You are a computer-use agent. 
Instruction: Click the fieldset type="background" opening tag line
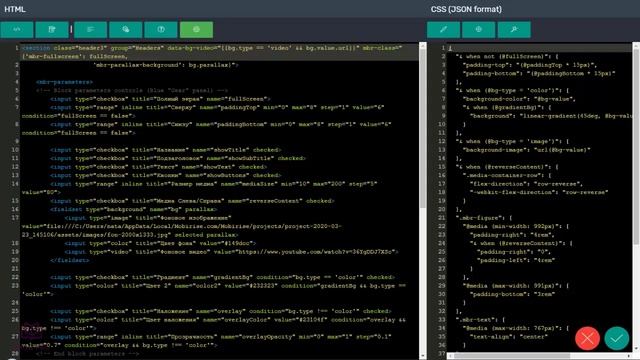[x=133, y=209]
